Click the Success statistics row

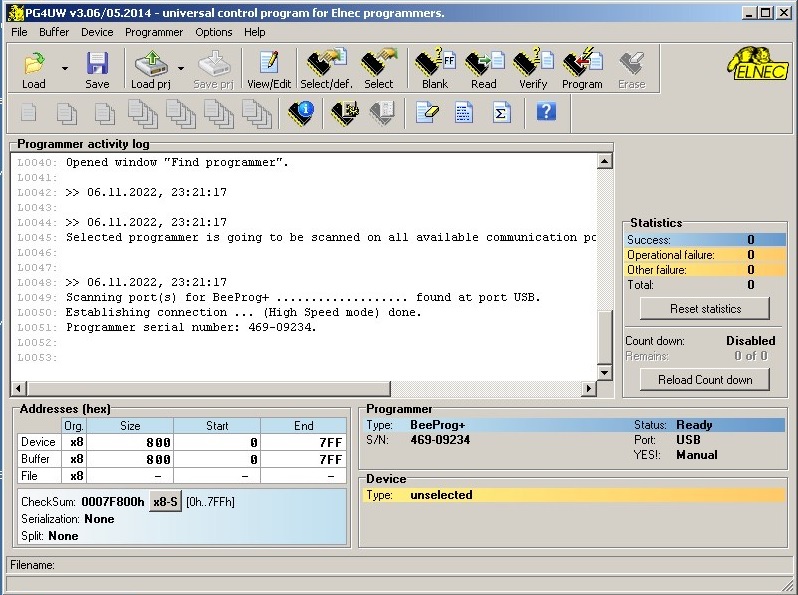pyautogui.click(x=705, y=240)
